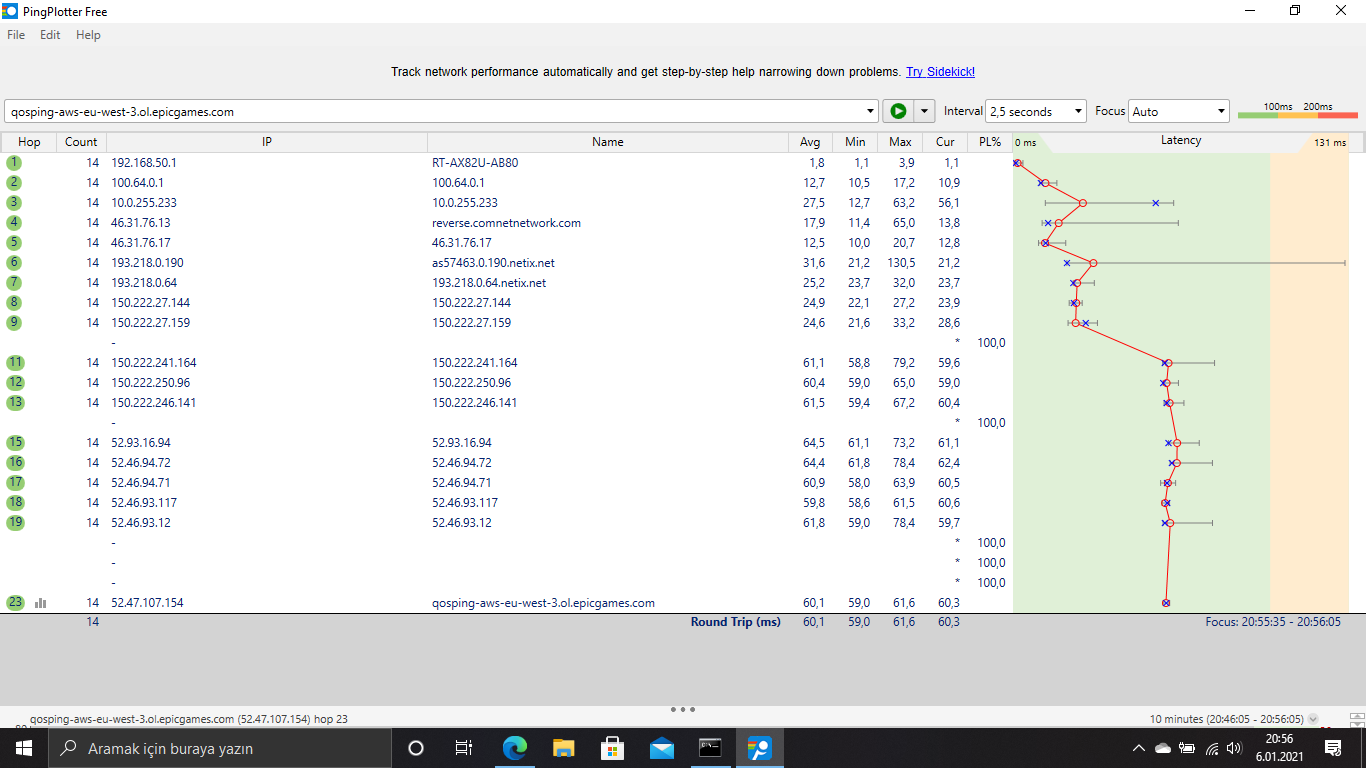Open the Edit menu
The width and height of the screenshot is (1366, 768).
click(50, 35)
